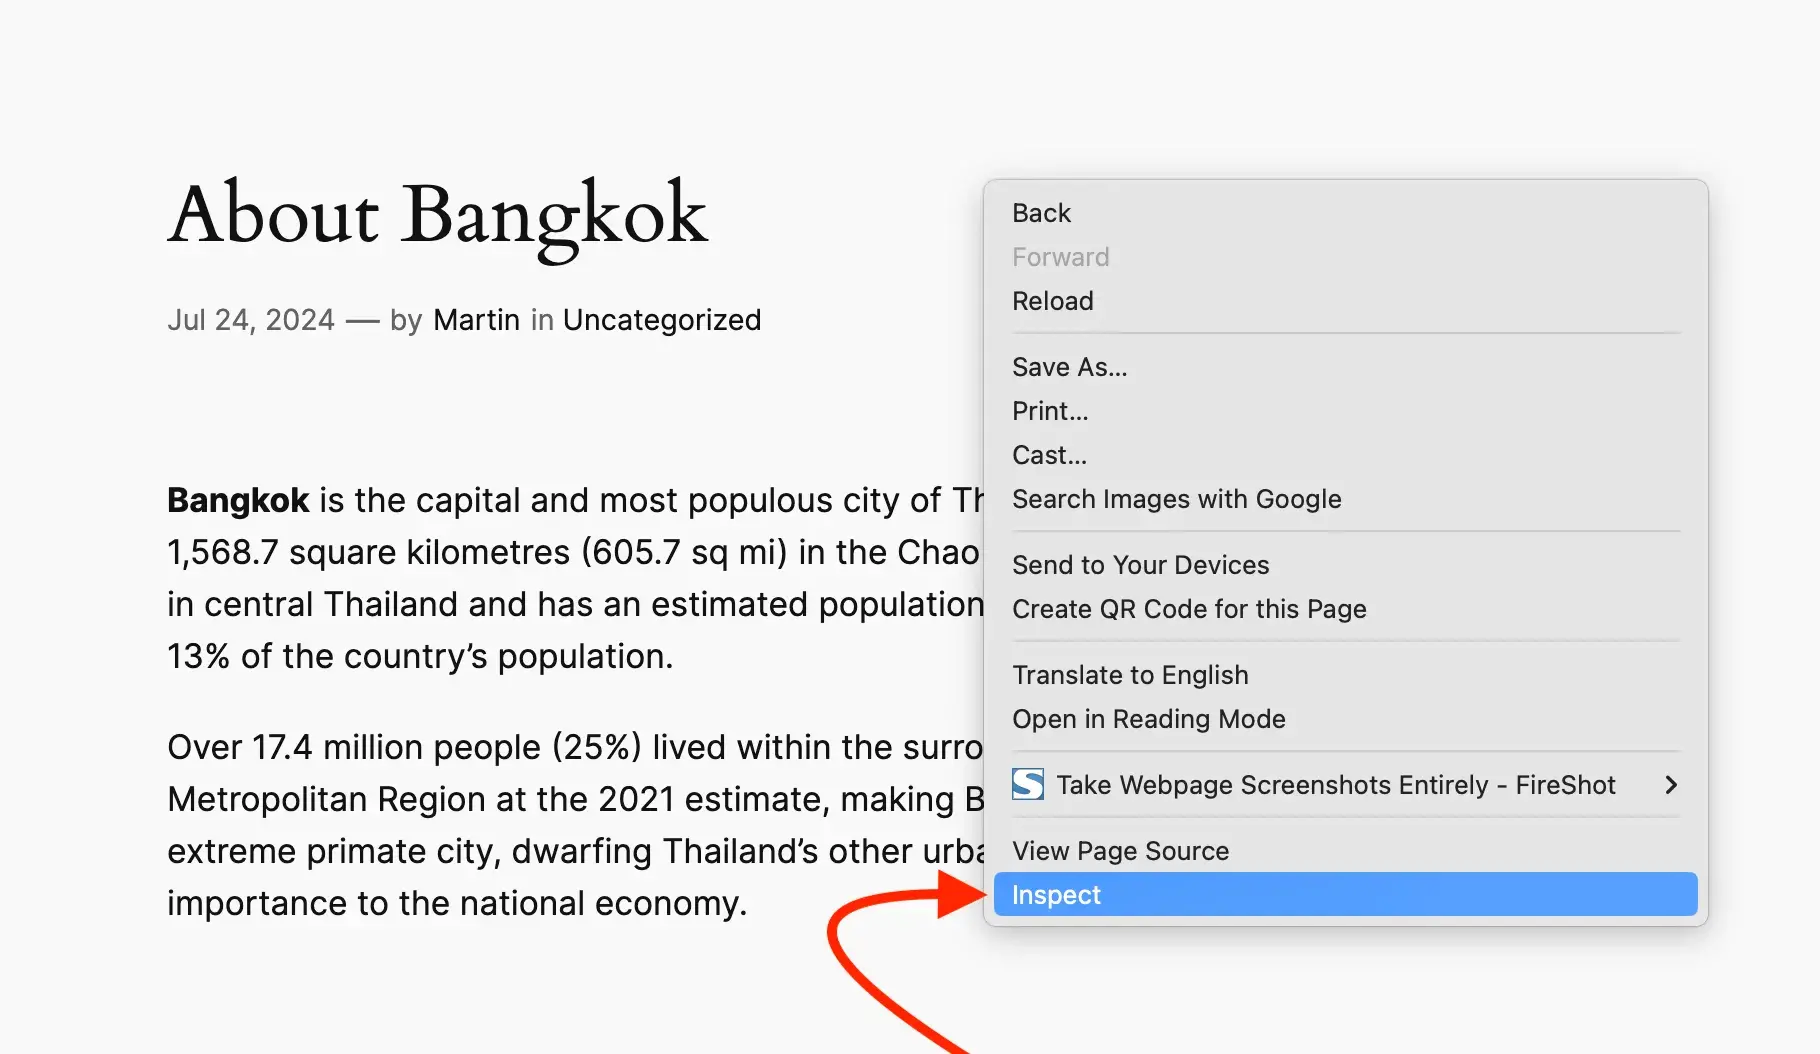Viewport: 1820px width, 1054px height.
Task: Choose Translate to English
Action: tap(1345, 675)
